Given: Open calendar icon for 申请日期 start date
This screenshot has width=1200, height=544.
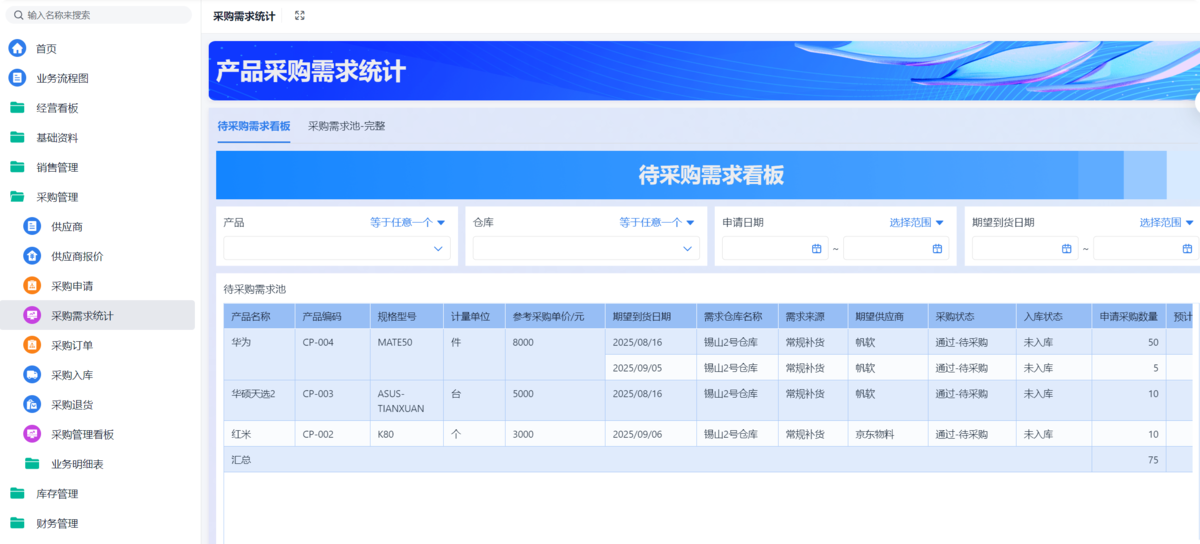Looking at the screenshot, I should [817, 248].
